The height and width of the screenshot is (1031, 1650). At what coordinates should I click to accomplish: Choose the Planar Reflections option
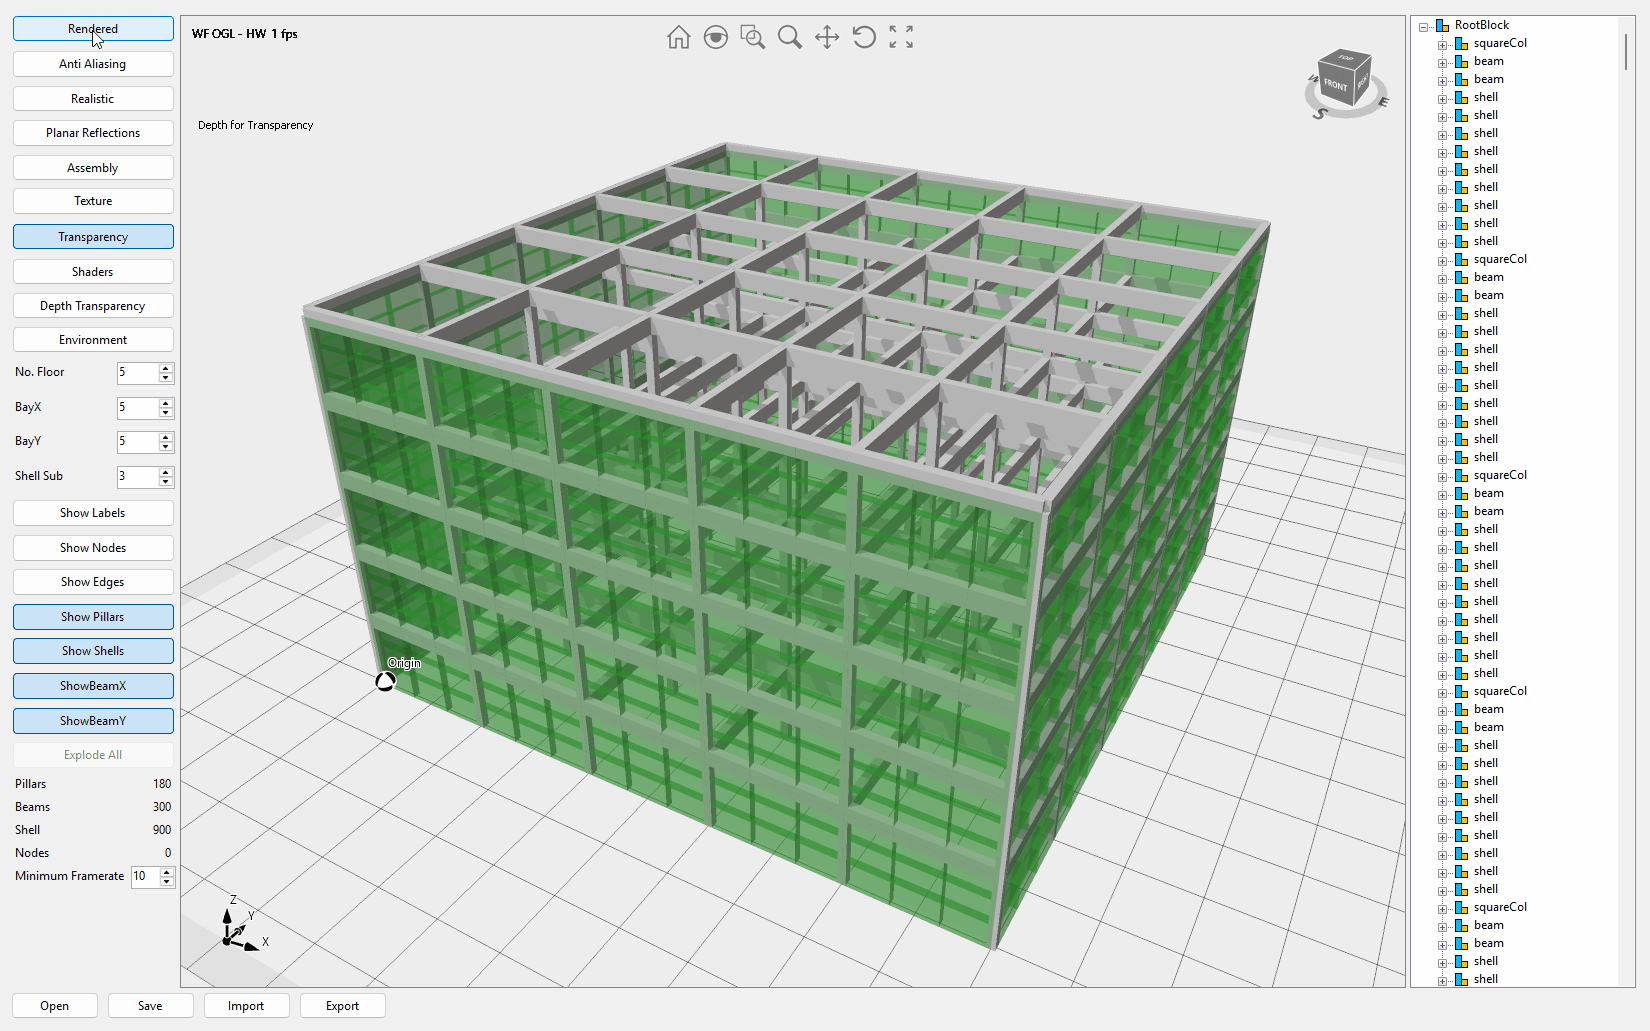pos(93,133)
